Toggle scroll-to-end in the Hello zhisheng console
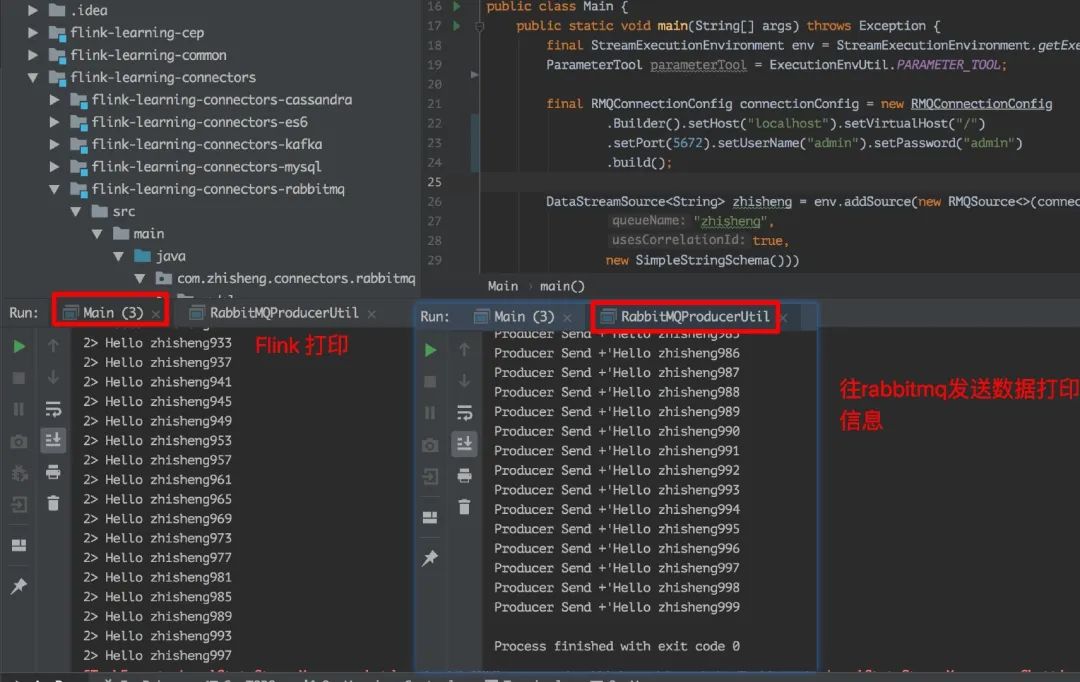 coord(53,440)
